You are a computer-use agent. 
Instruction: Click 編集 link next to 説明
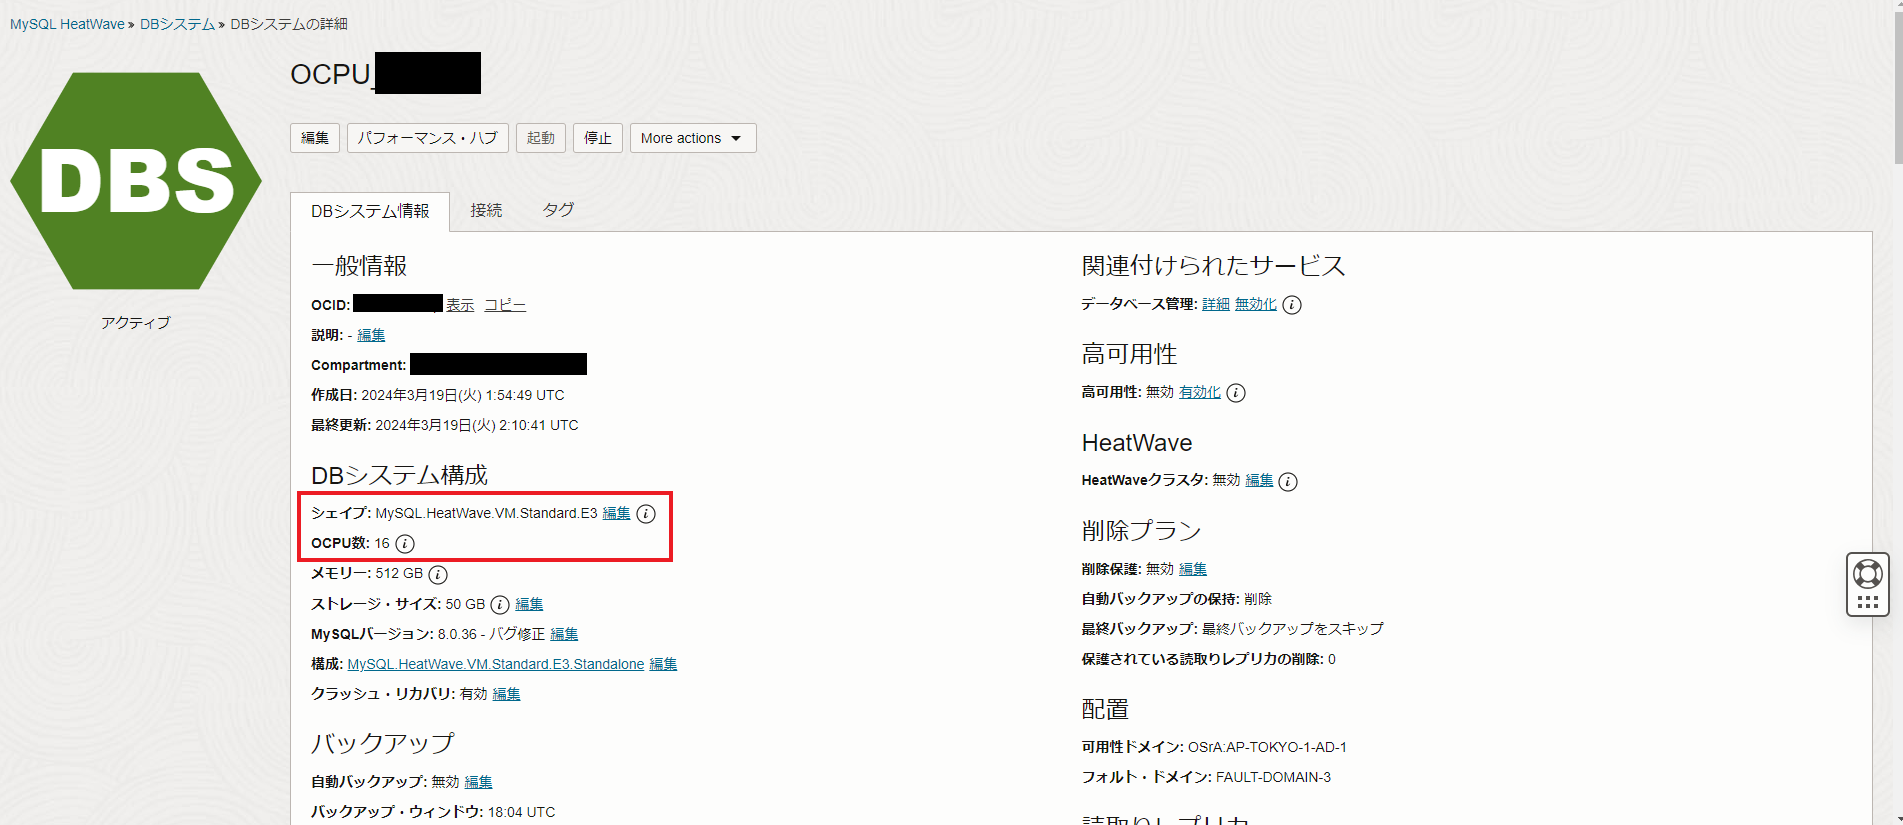[371, 335]
